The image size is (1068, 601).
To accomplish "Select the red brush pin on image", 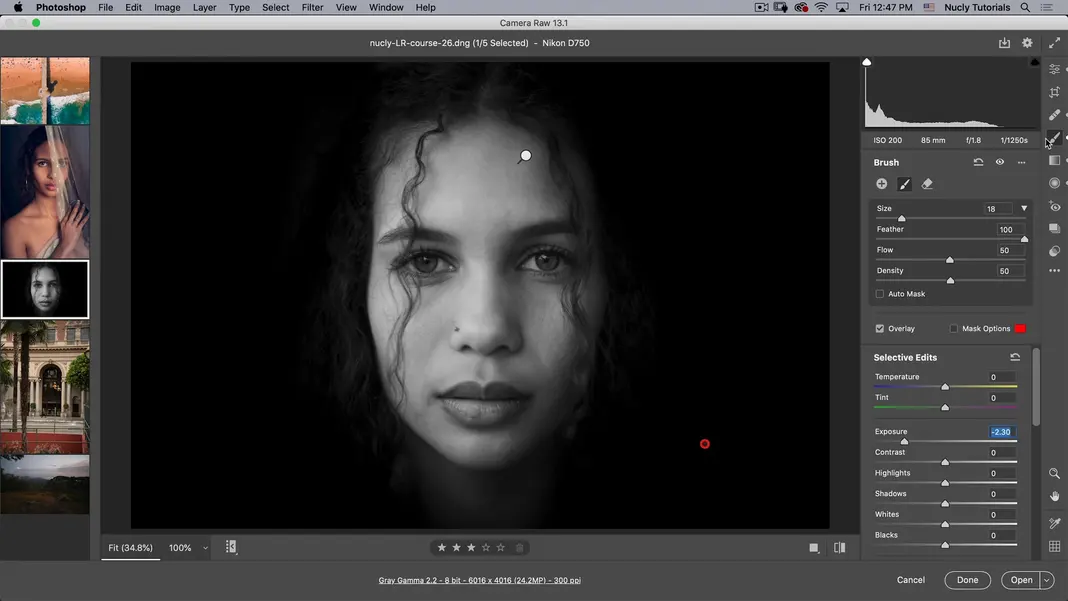I will point(704,444).
